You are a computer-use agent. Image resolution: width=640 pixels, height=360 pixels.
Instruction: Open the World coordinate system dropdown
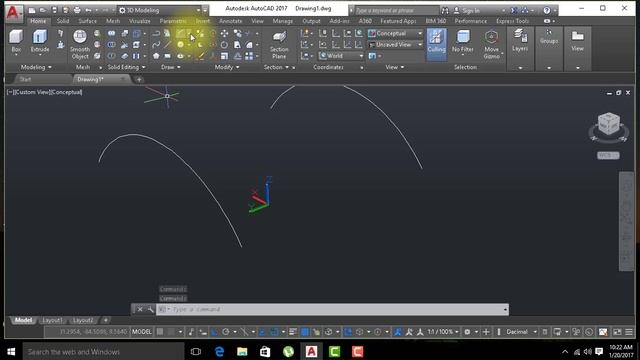[x=341, y=56]
